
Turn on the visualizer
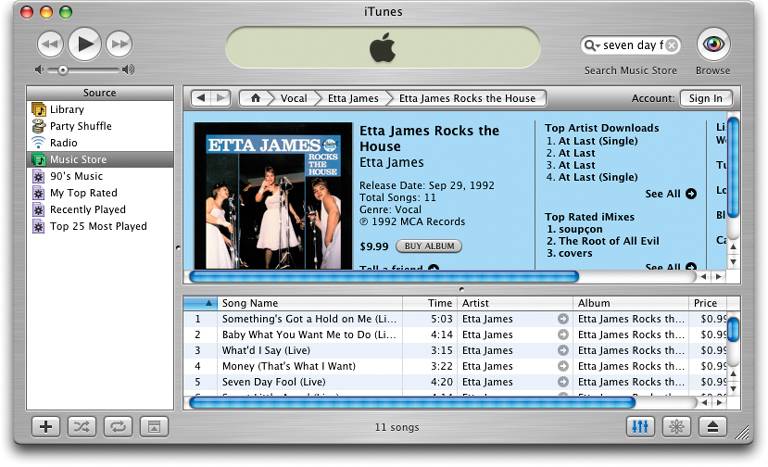677,426
